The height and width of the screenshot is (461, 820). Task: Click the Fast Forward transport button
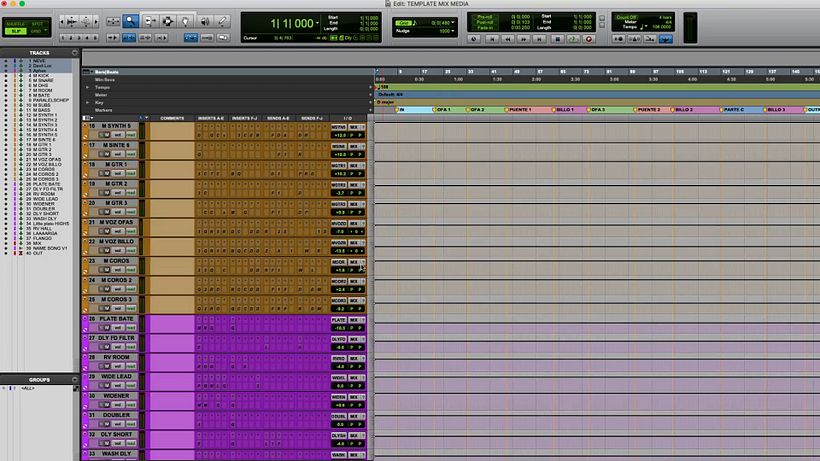523,39
